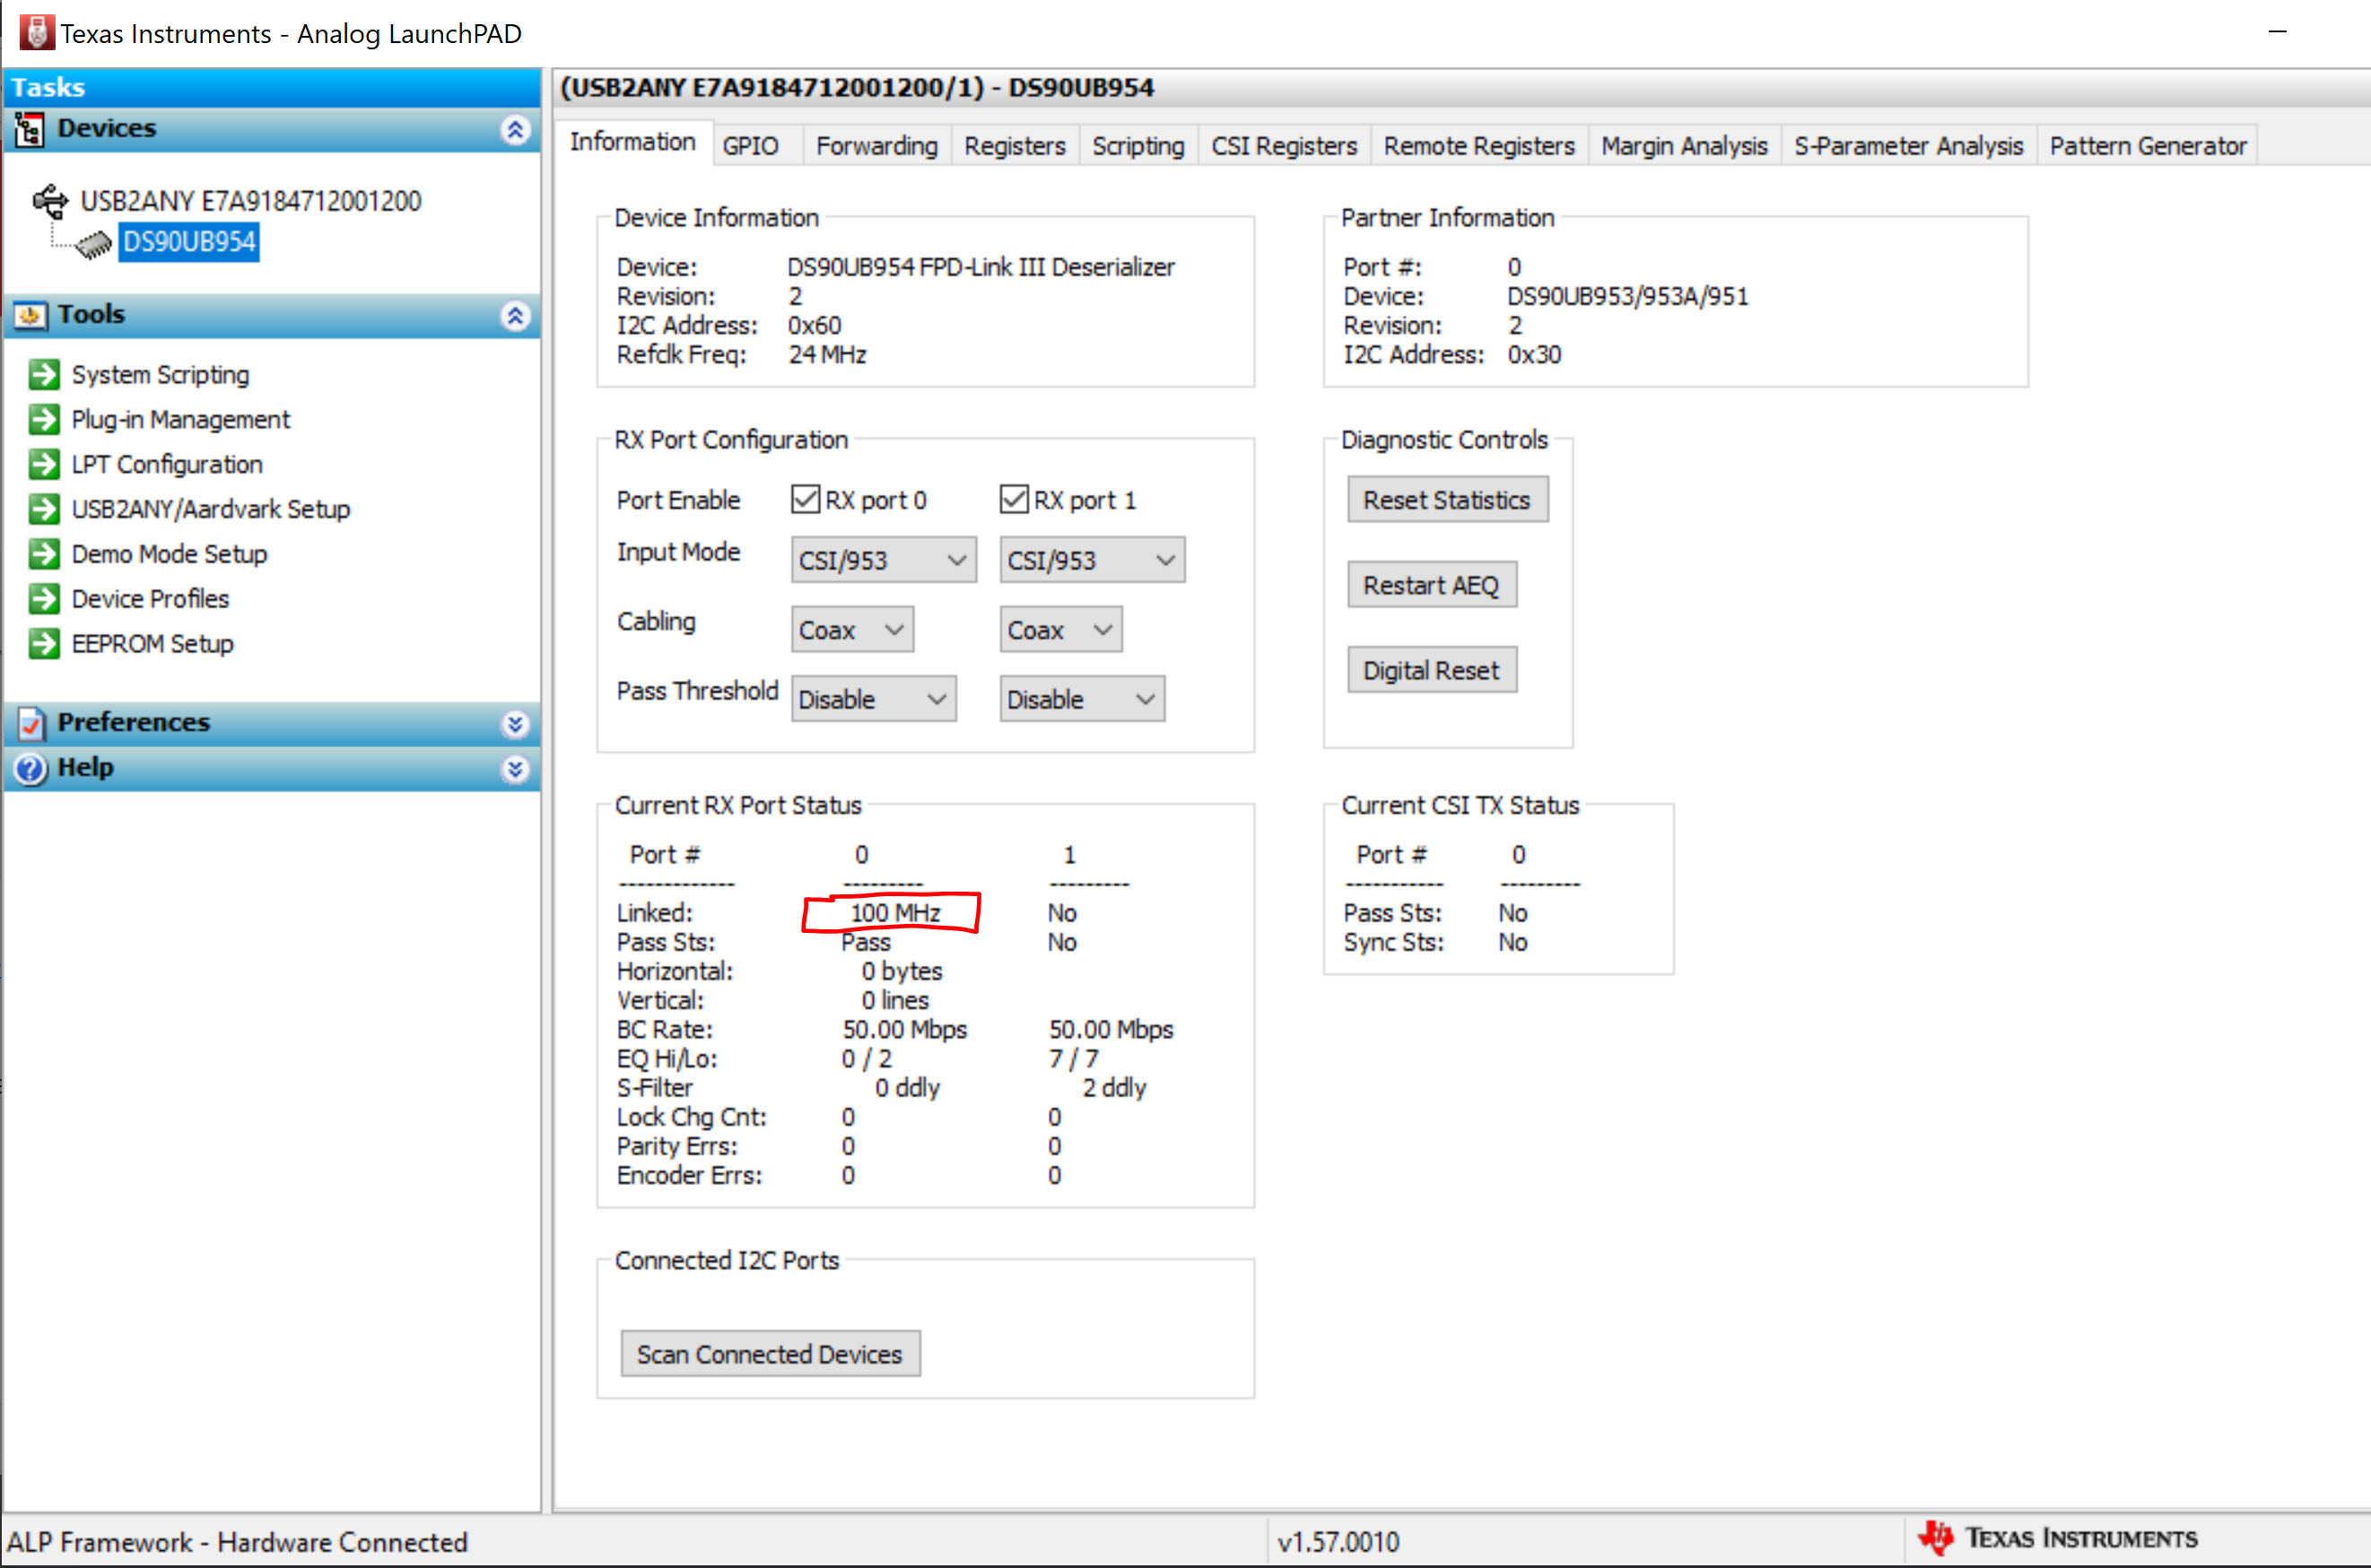Click the Texas Instruments app icon in title bar
Viewport: 2371px width, 1568px height.
pos(36,32)
